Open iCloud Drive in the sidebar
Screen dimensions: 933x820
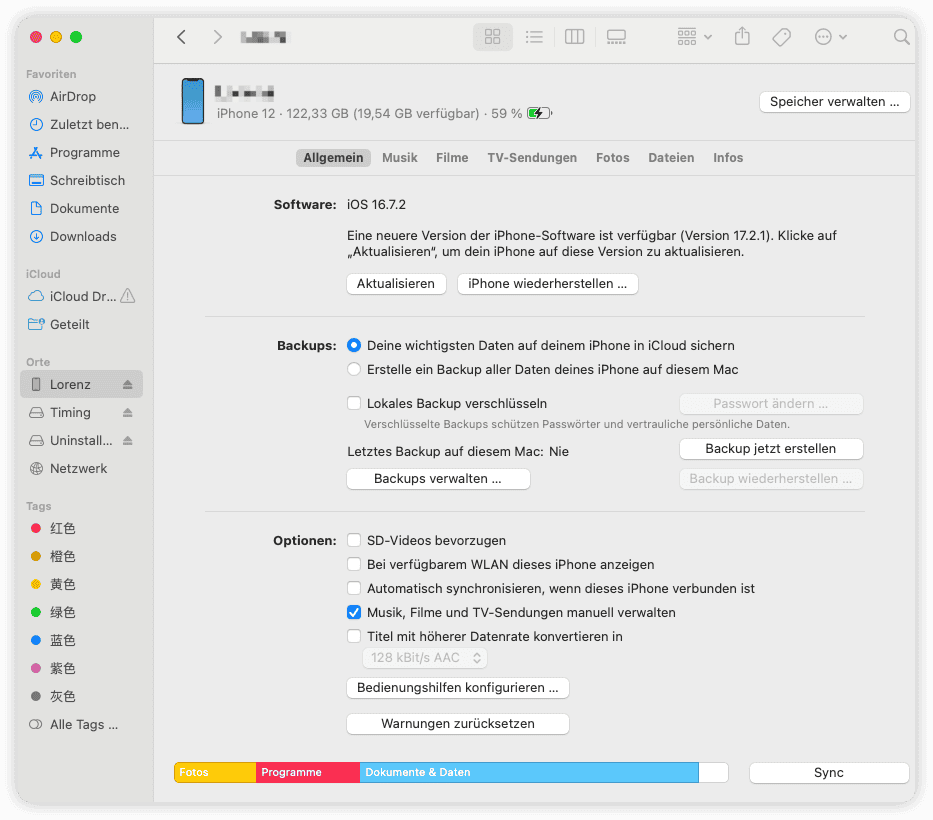click(71, 296)
